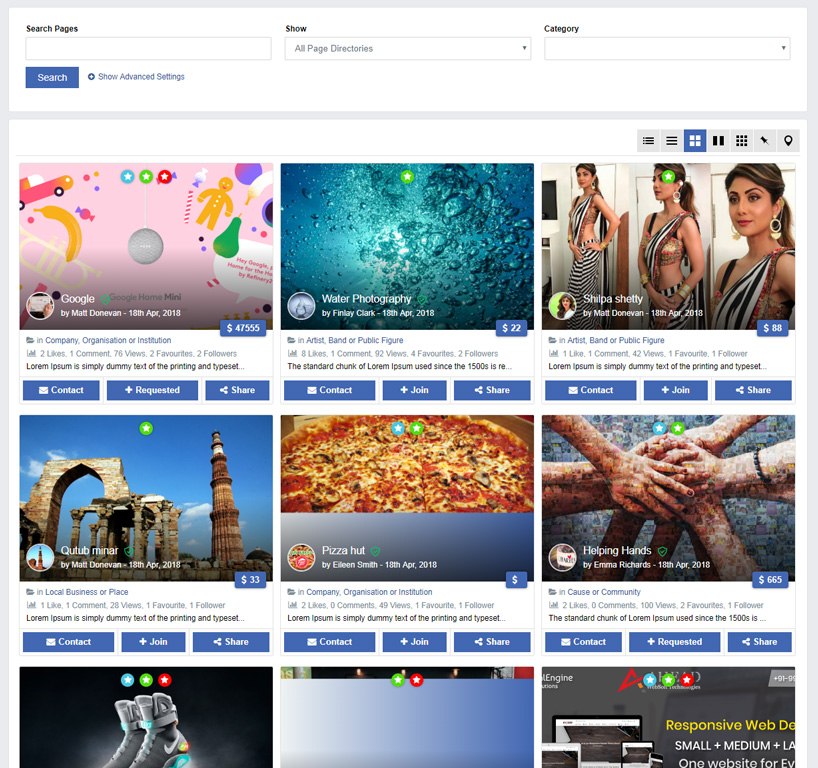The image size is (818, 768).
Task: Join the Water Photography page
Action: (414, 390)
